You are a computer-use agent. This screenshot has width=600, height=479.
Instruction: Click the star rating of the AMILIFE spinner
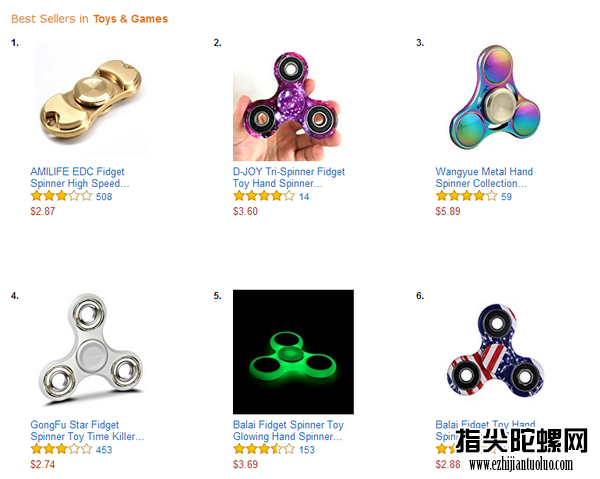tap(61, 196)
